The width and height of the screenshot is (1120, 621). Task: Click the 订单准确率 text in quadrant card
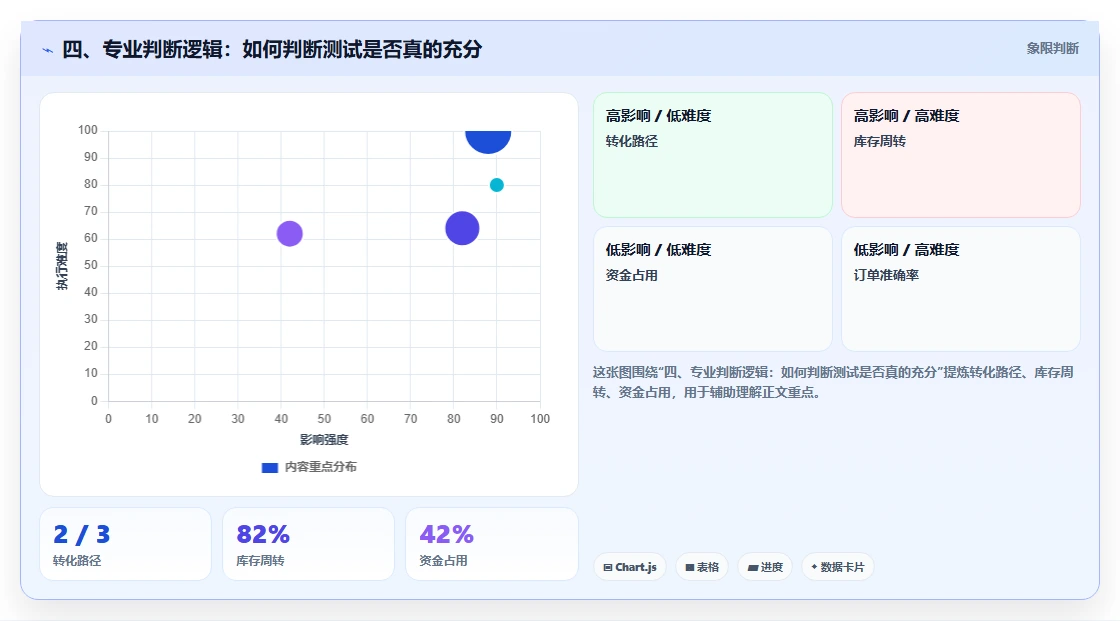[886, 275]
